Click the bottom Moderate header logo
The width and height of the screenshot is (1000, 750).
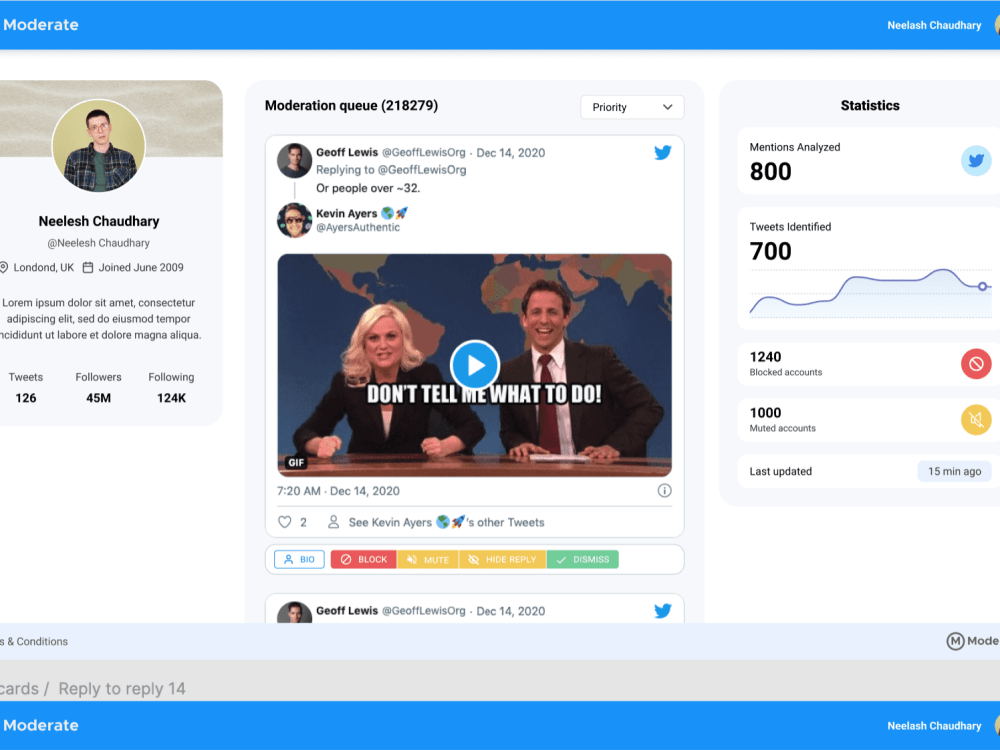point(41,725)
